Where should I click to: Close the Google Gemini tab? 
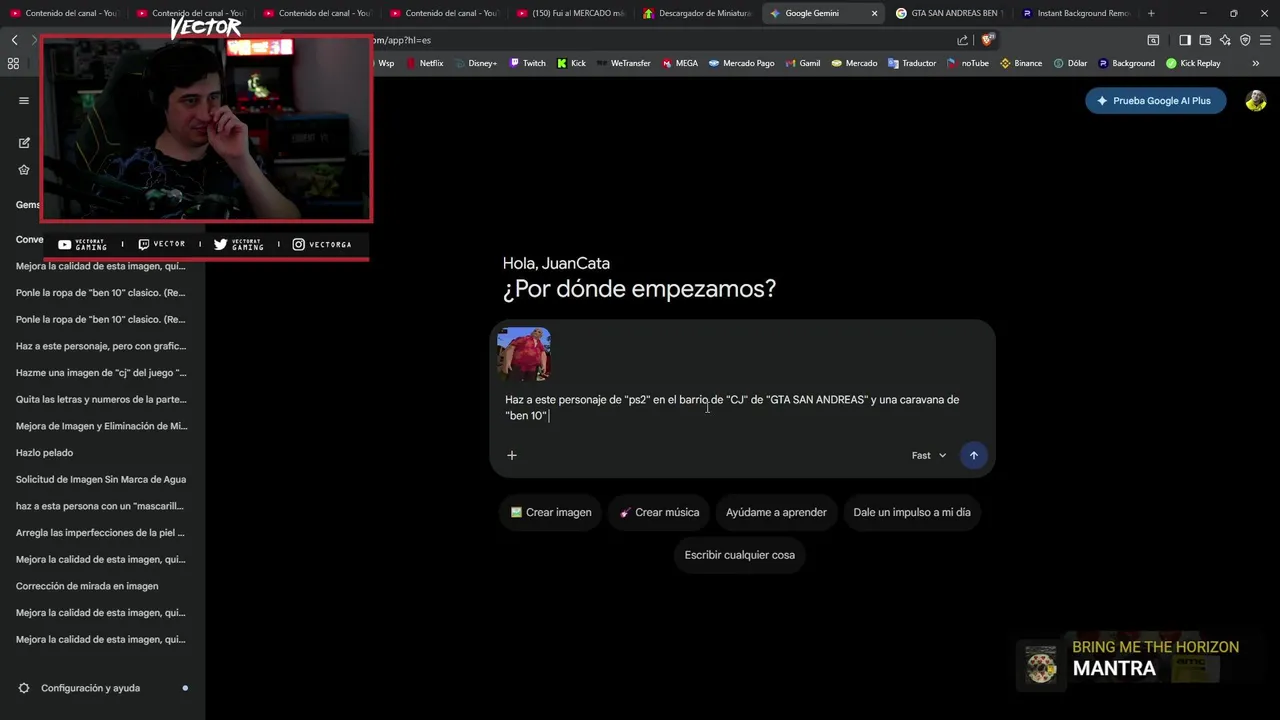pyautogui.click(x=875, y=13)
